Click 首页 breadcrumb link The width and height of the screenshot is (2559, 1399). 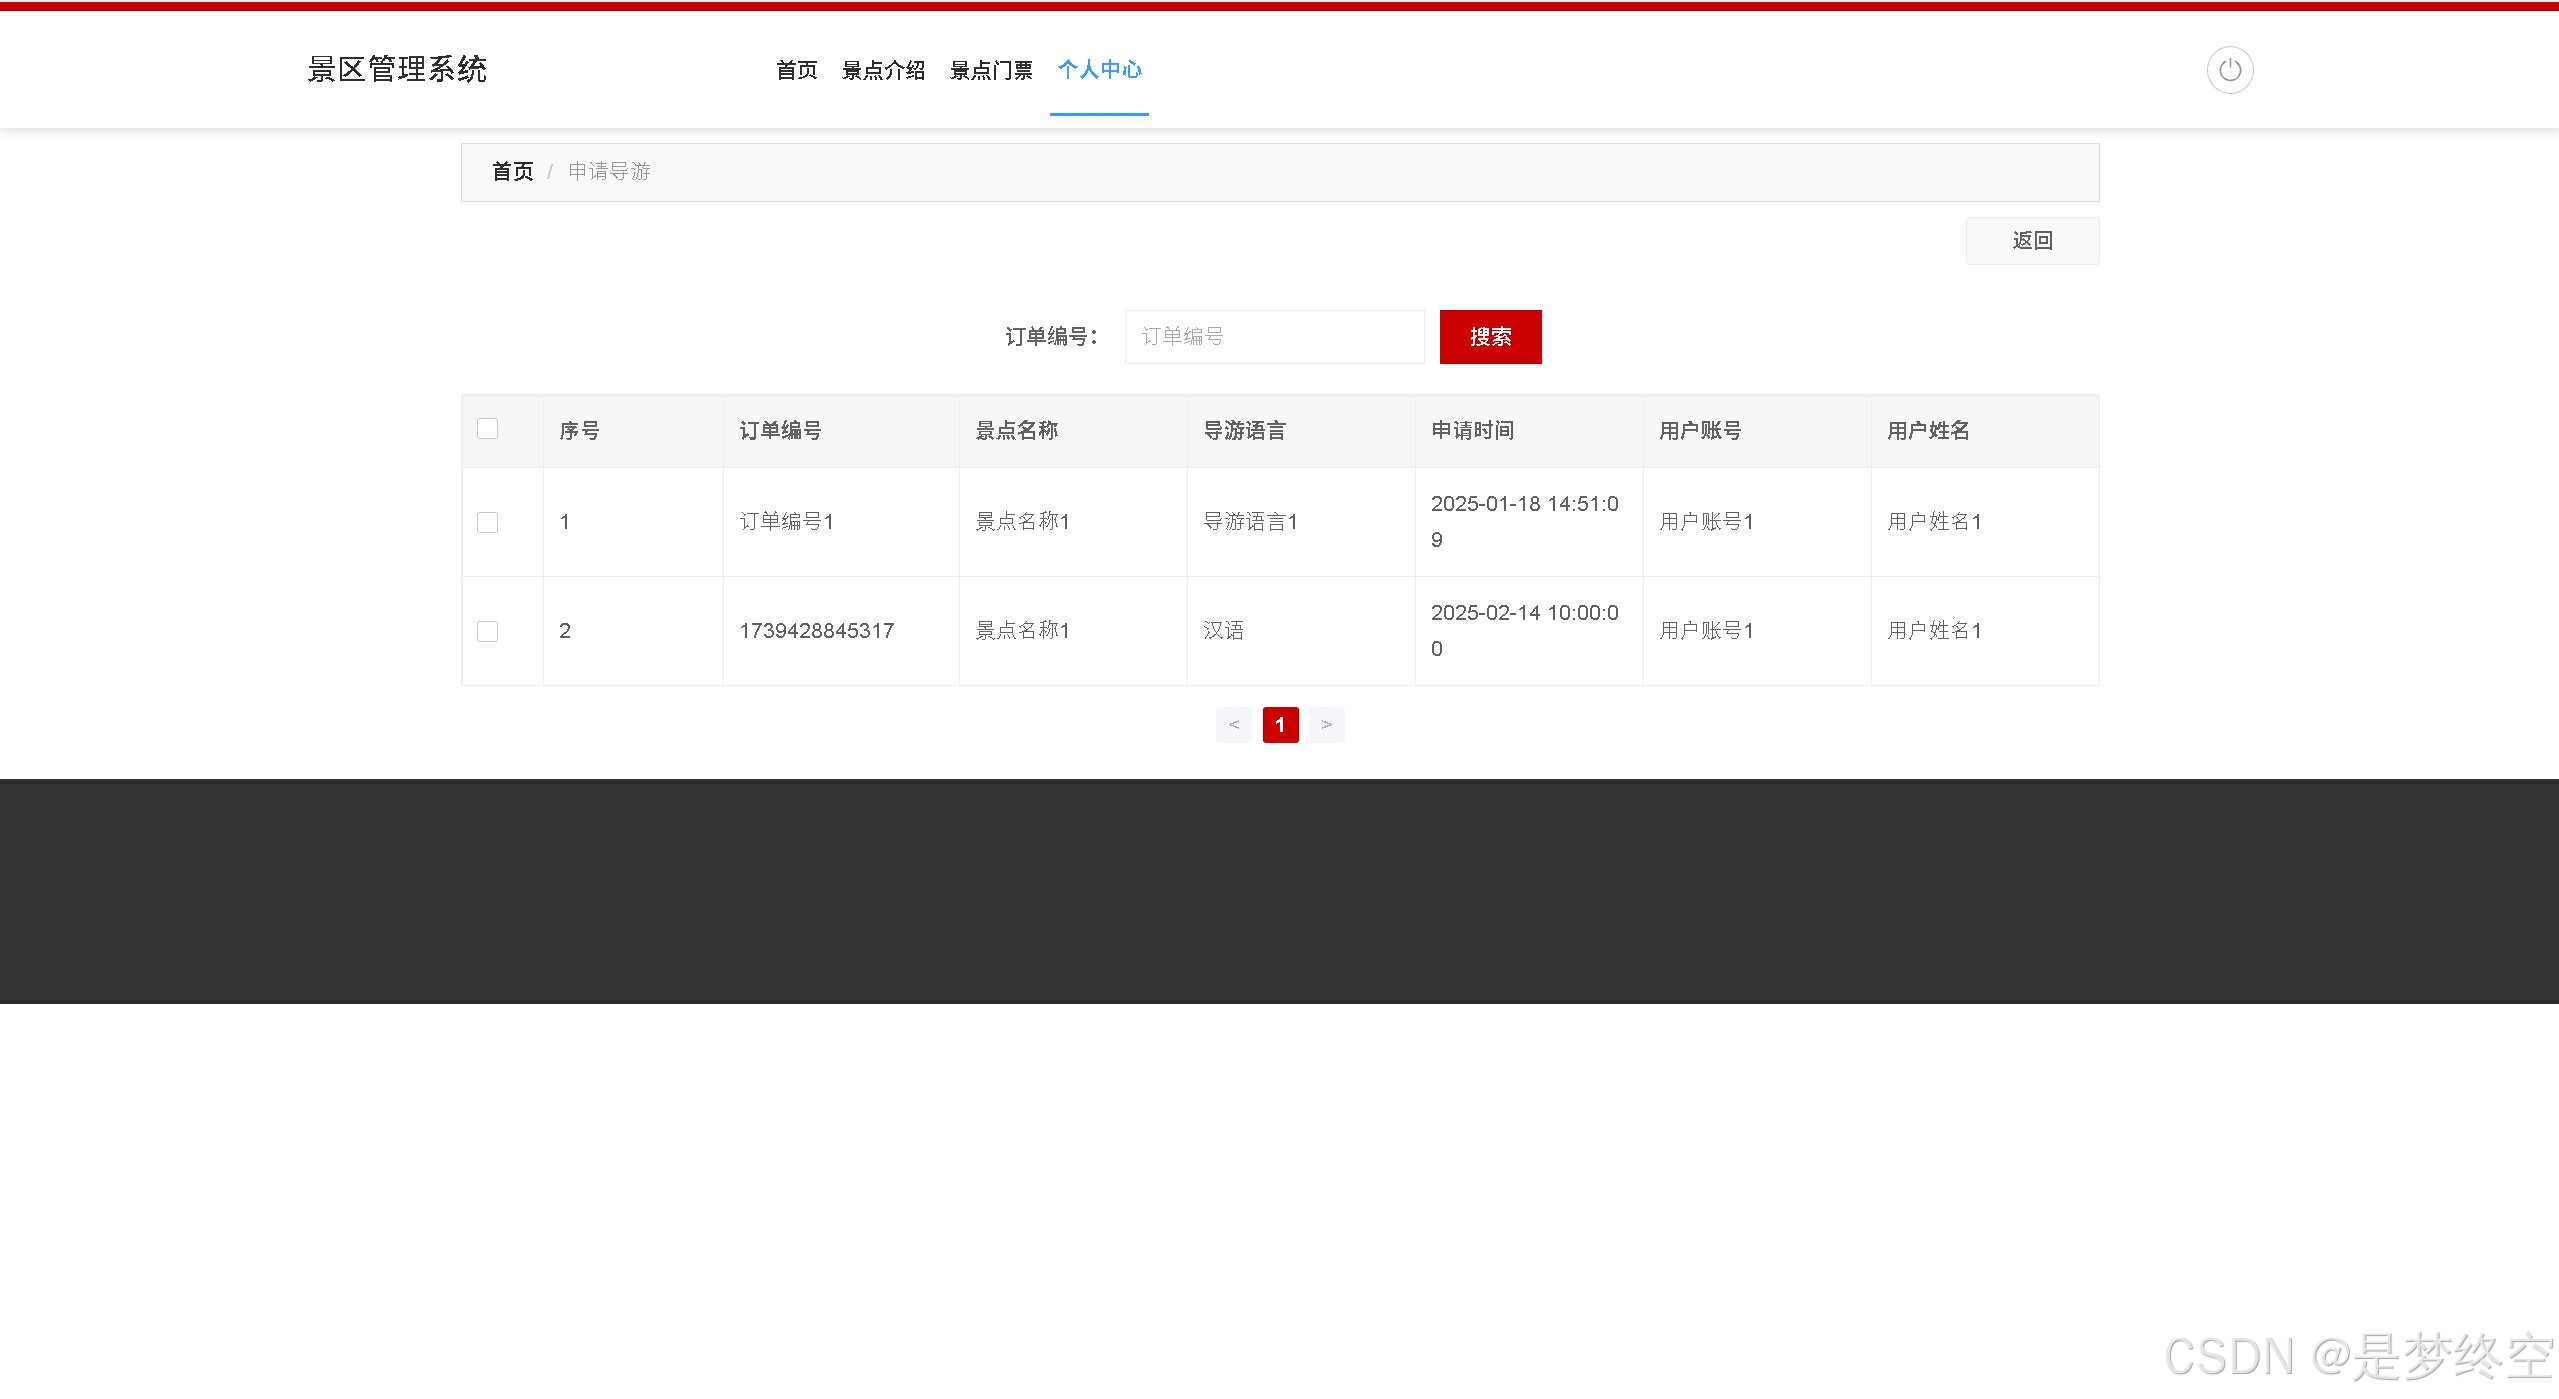tap(512, 172)
